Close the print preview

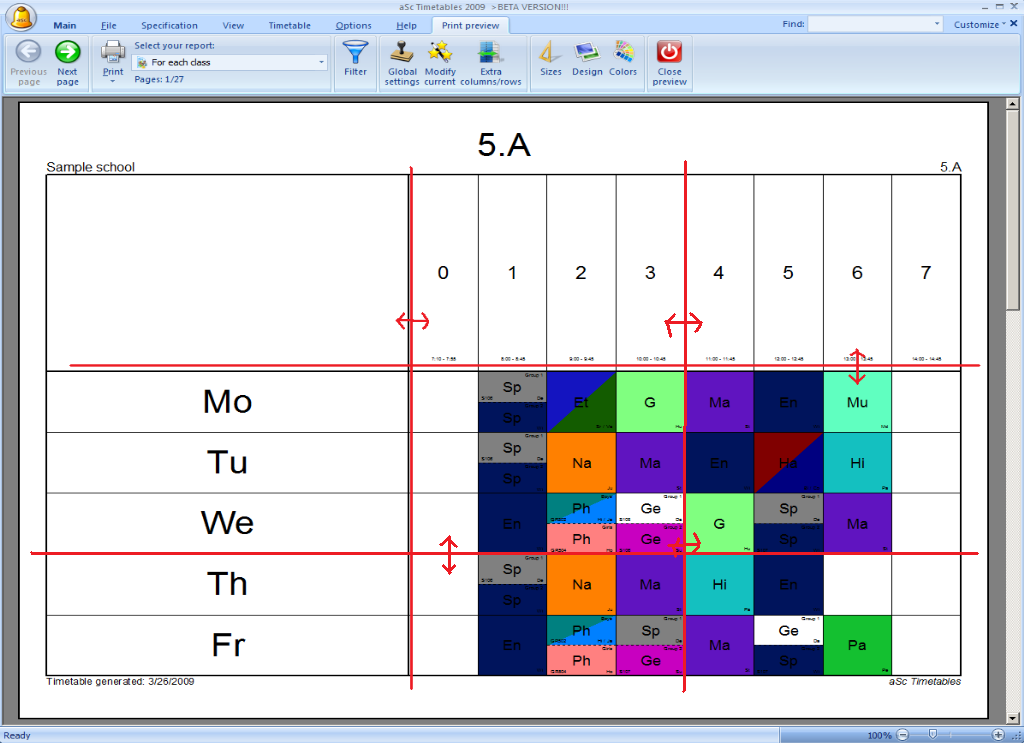coord(669,52)
